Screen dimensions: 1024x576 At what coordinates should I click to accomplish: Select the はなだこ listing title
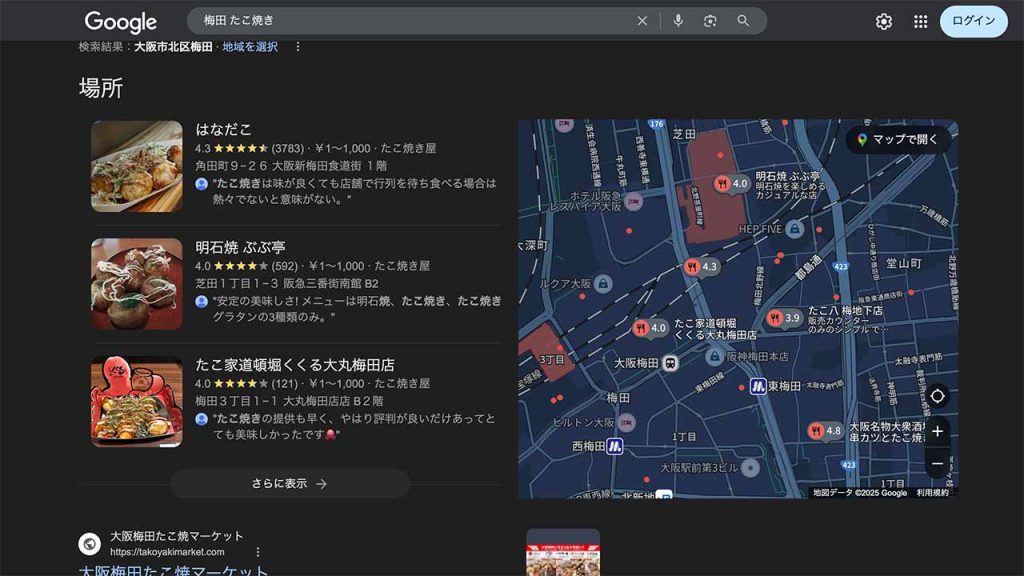pos(223,129)
